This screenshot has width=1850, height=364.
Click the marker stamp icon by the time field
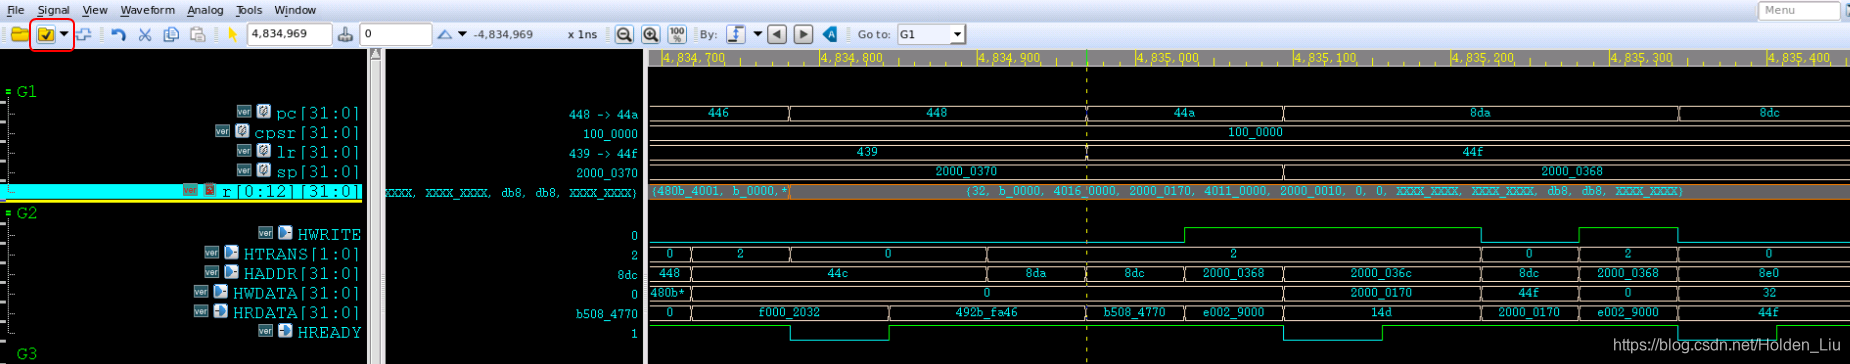(x=345, y=34)
